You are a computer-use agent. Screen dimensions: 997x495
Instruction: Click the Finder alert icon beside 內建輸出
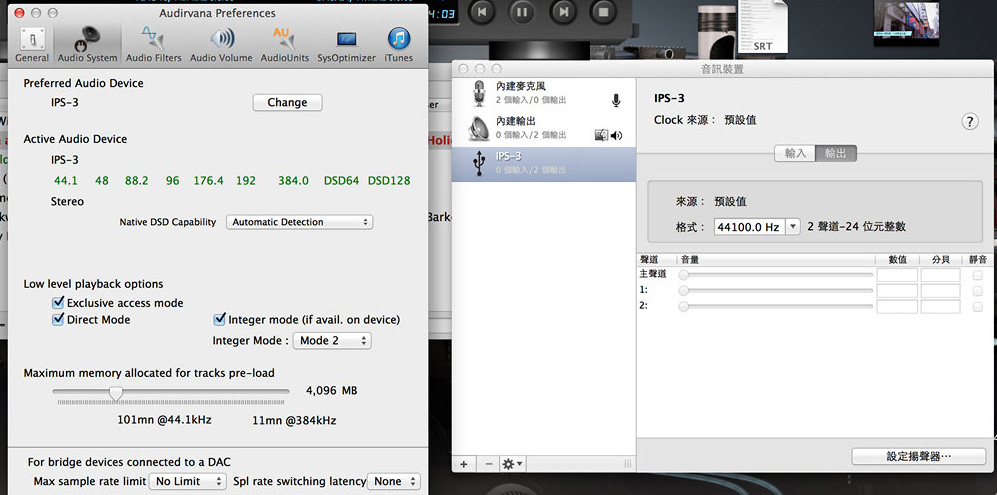(x=601, y=135)
